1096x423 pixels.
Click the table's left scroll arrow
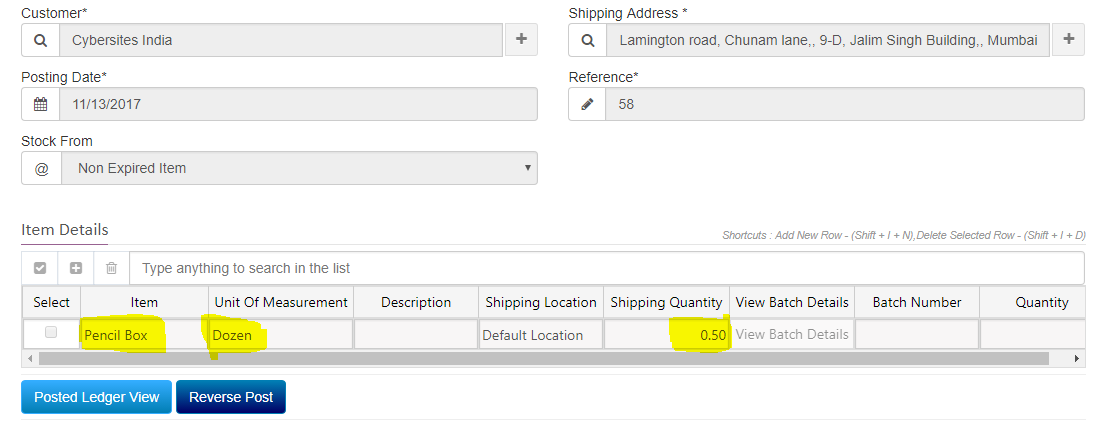click(x=29, y=359)
